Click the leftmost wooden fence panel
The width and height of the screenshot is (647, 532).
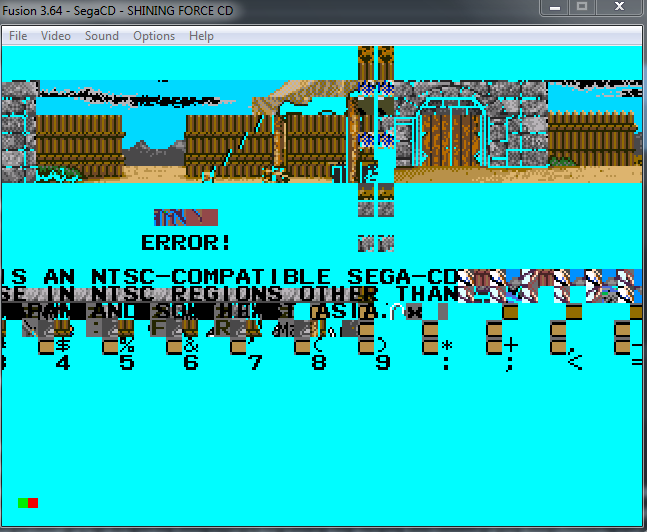tap(80, 140)
